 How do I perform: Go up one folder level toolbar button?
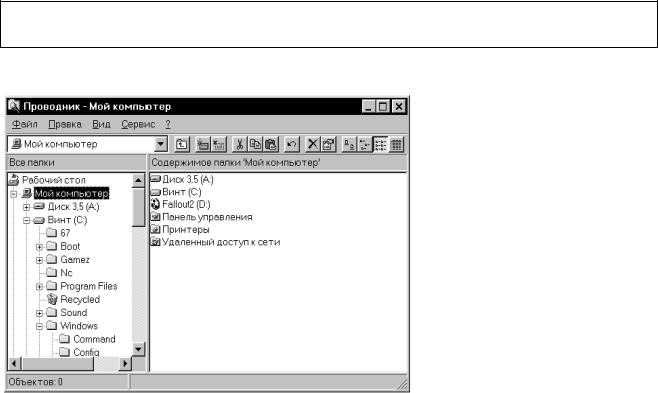[x=182, y=145]
